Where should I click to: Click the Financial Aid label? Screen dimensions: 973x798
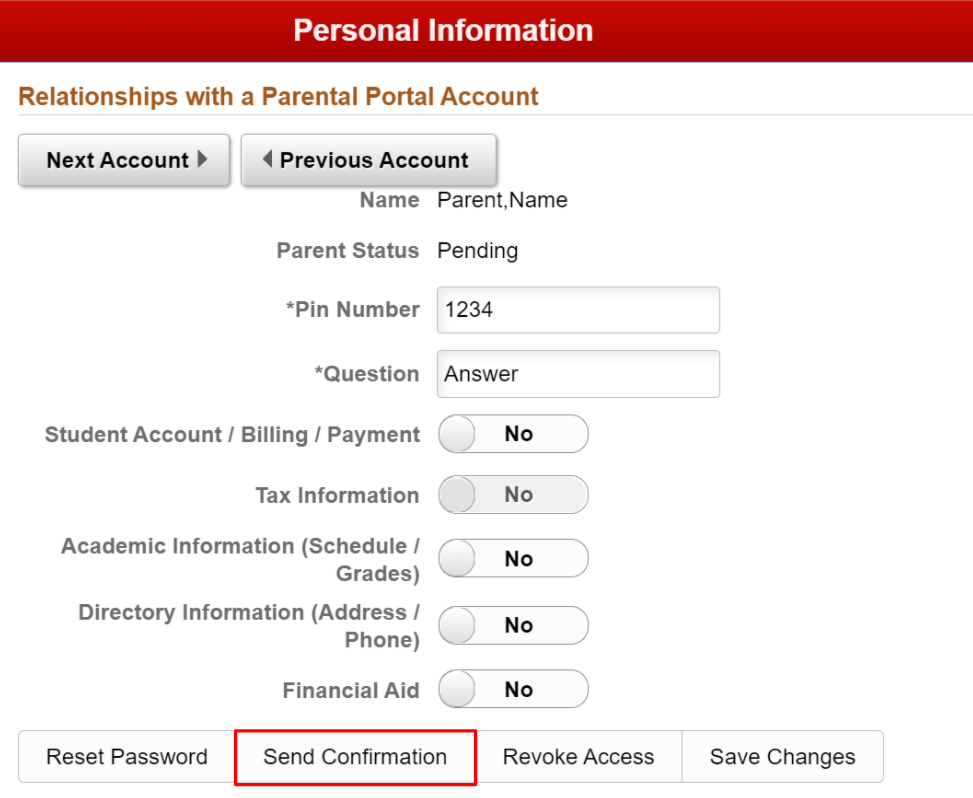351,690
